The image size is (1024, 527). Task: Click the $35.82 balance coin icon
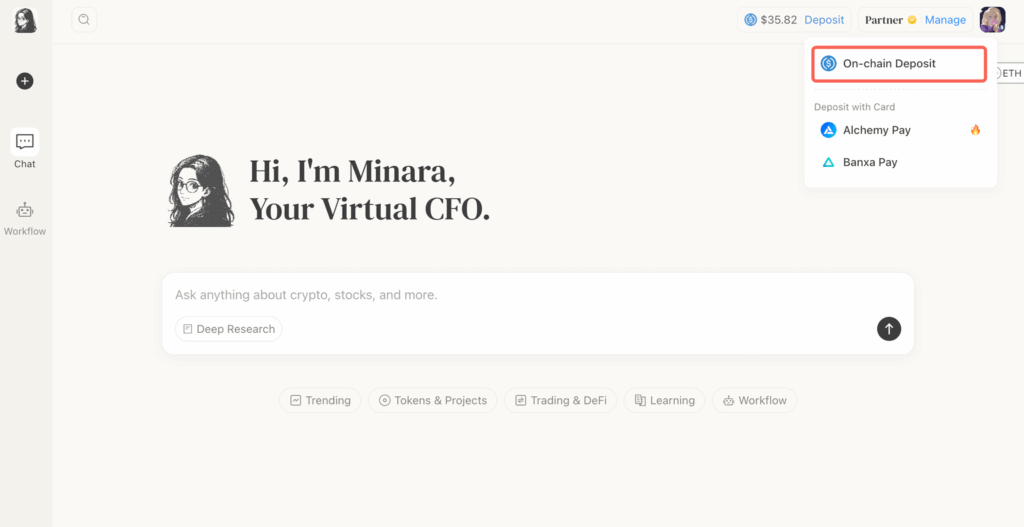[751, 20]
